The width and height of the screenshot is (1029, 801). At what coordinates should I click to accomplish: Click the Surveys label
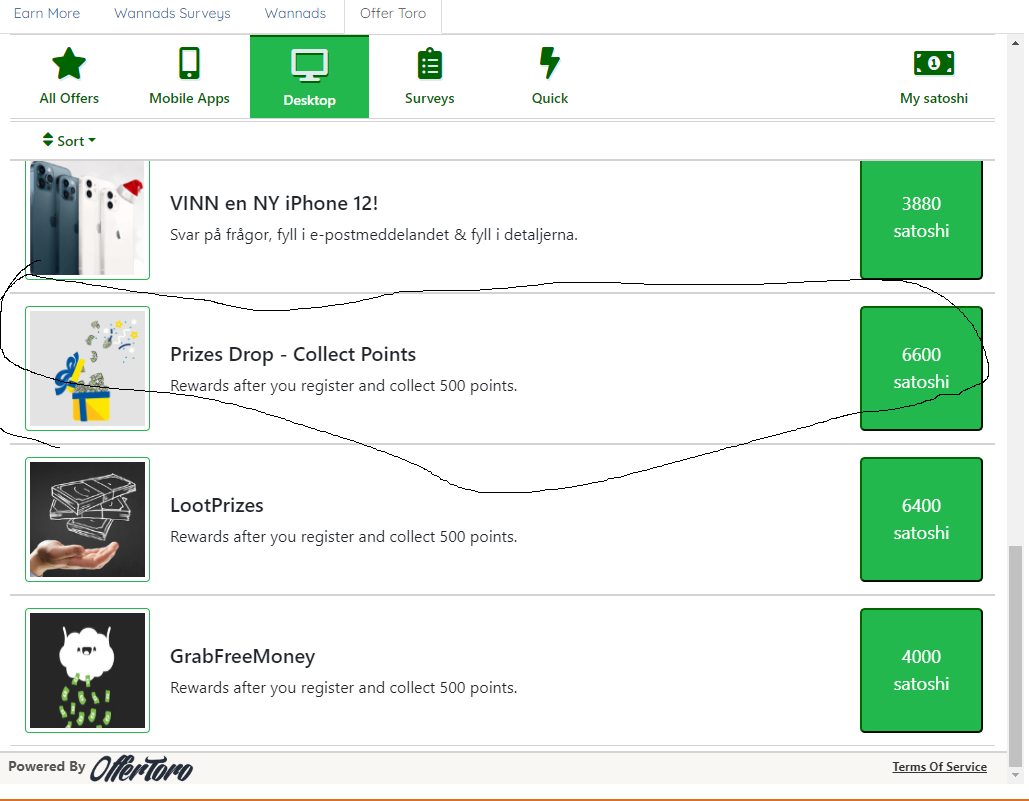coord(430,98)
